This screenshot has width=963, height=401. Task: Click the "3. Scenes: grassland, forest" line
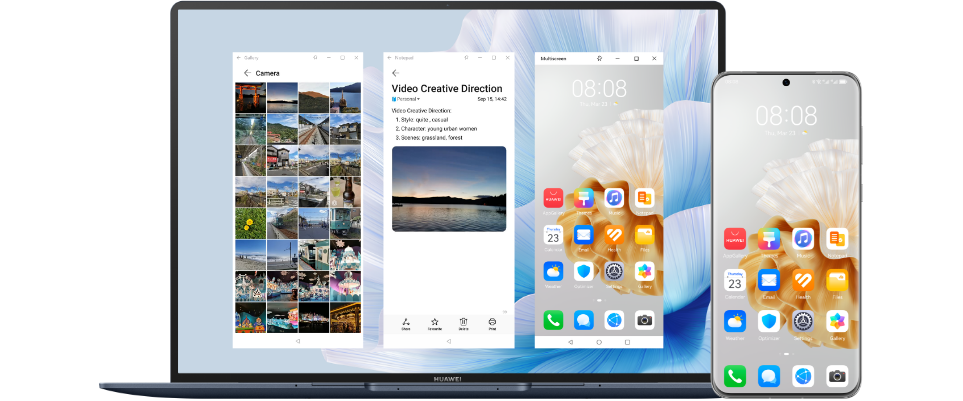(429, 138)
